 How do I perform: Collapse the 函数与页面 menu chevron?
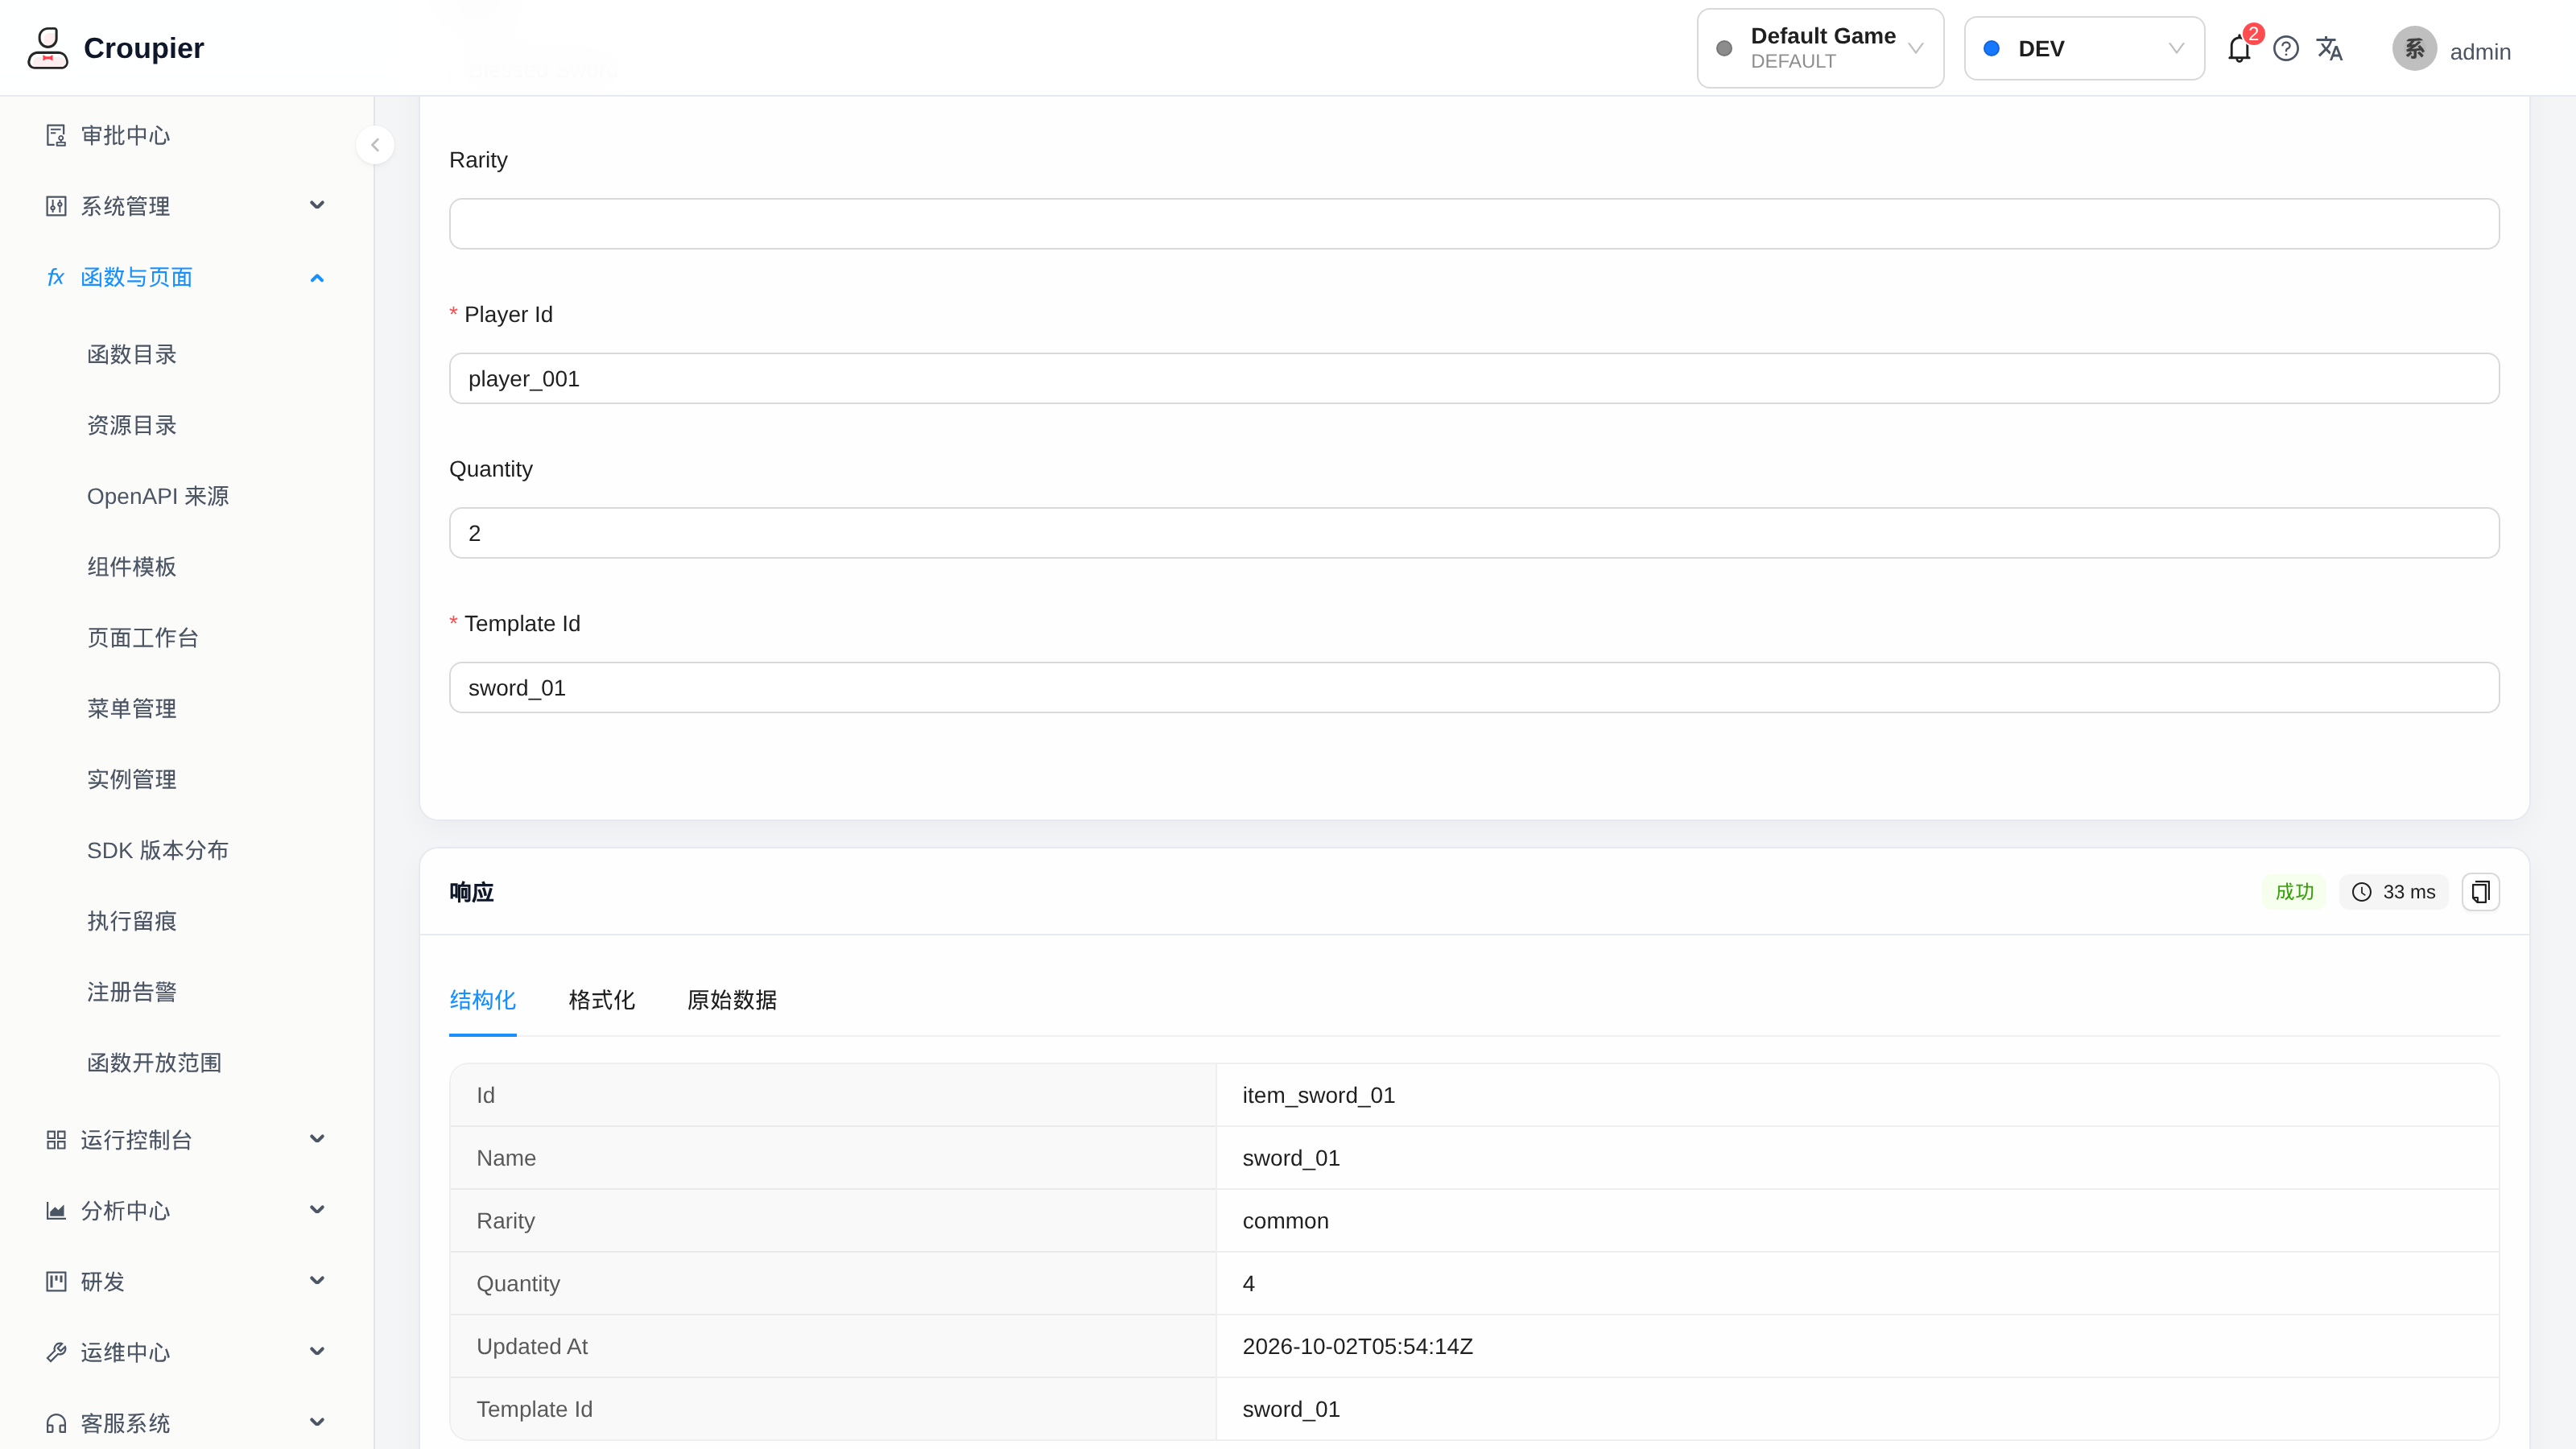tap(317, 277)
